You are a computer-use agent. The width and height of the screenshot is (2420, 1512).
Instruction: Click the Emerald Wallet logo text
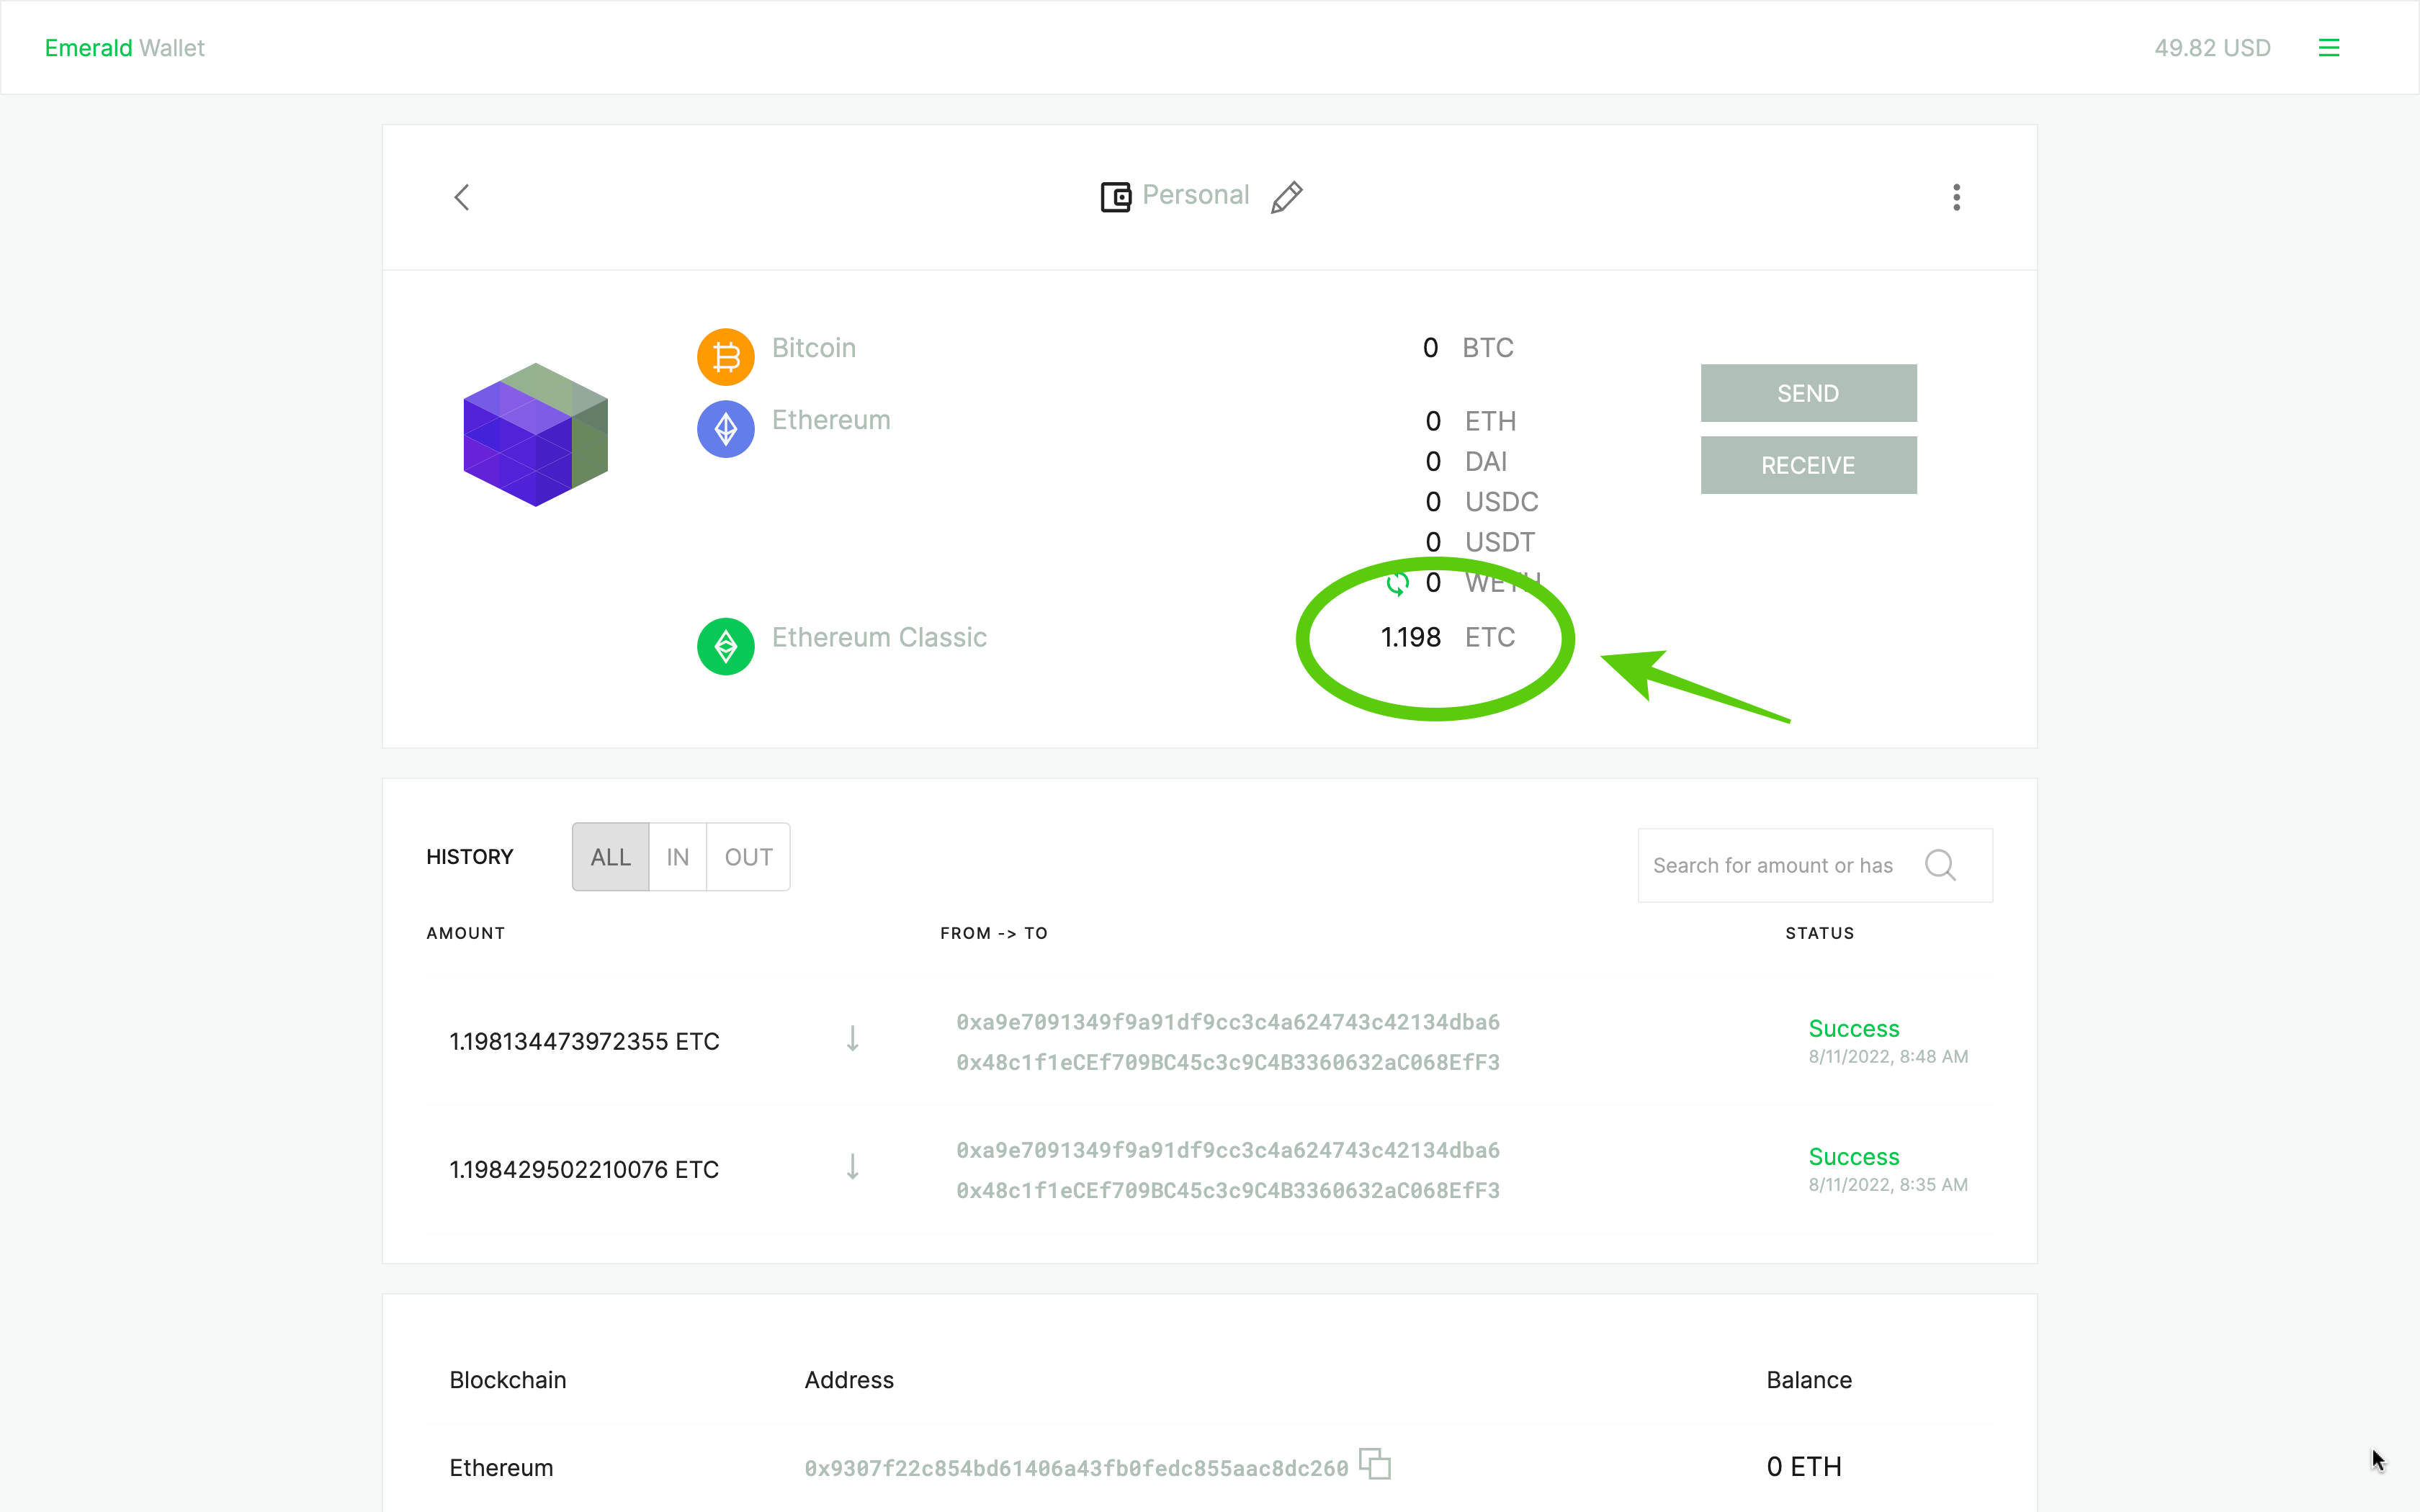coord(125,48)
